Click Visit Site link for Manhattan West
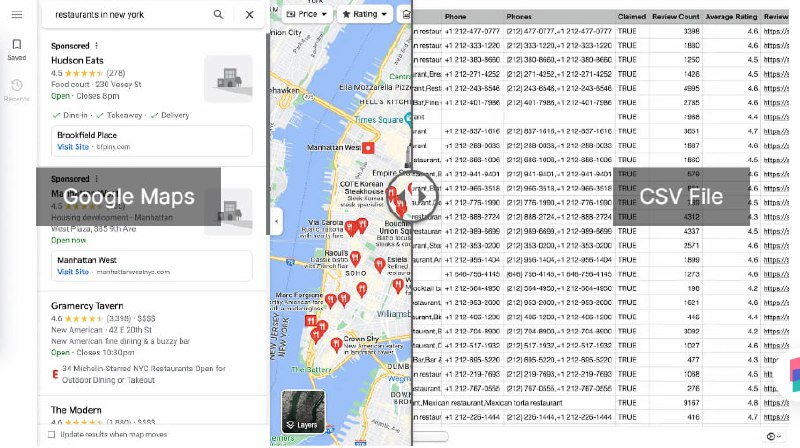Viewport: 800px width, 448px height. (73, 271)
